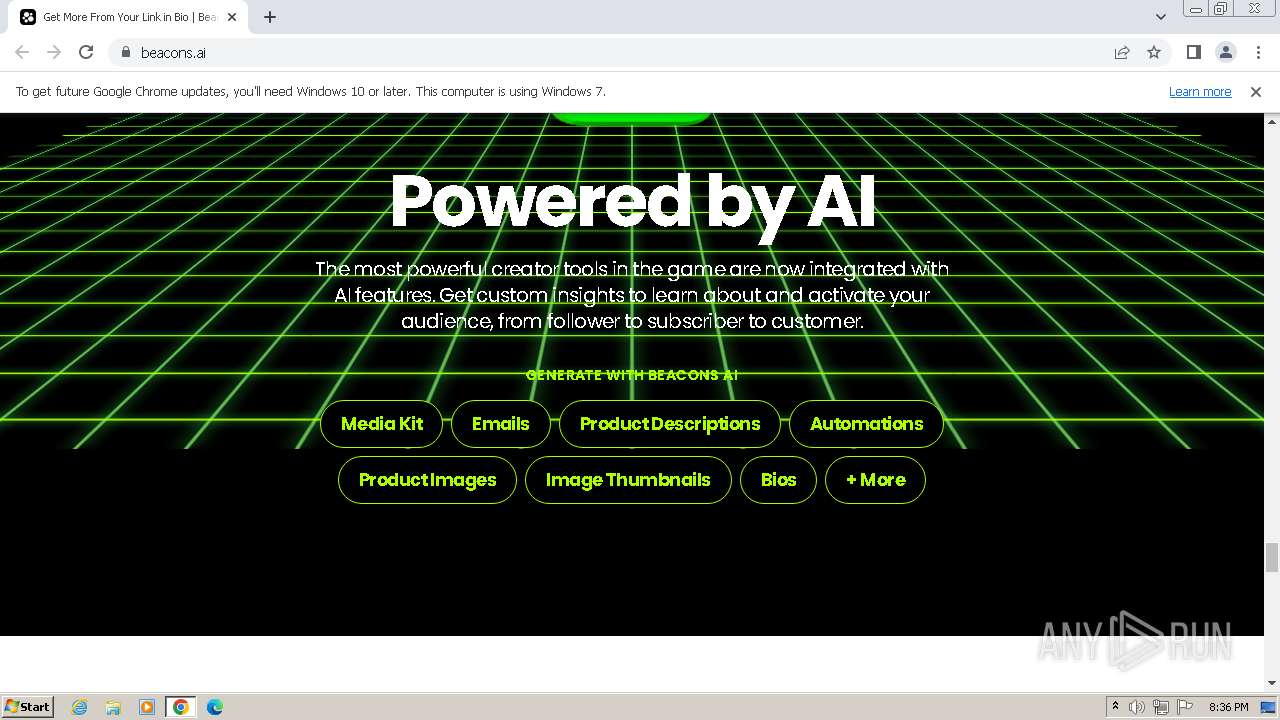The height and width of the screenshot is (720, 1280).
Task: Switch to Chrome in the taskbar
Action: [181, 707]
